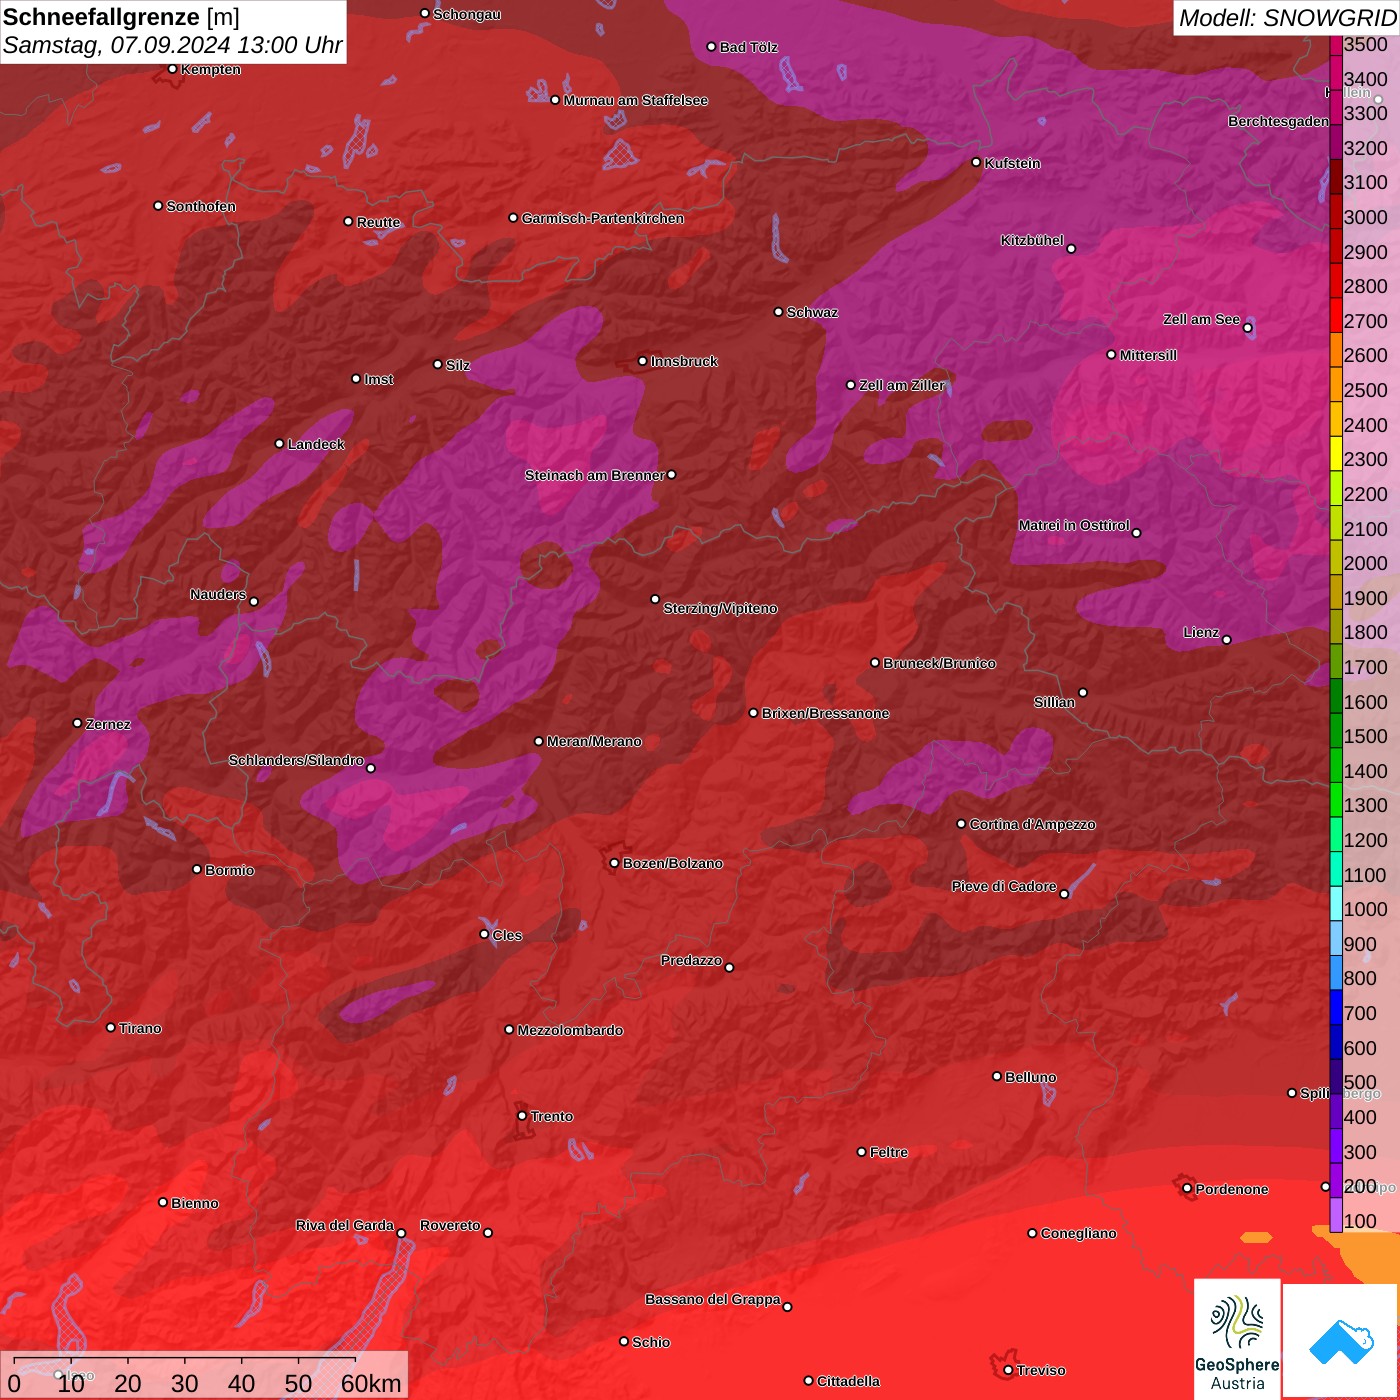Click the Pordenone city marker
The image size is (1400, 1400).
1187,1189
